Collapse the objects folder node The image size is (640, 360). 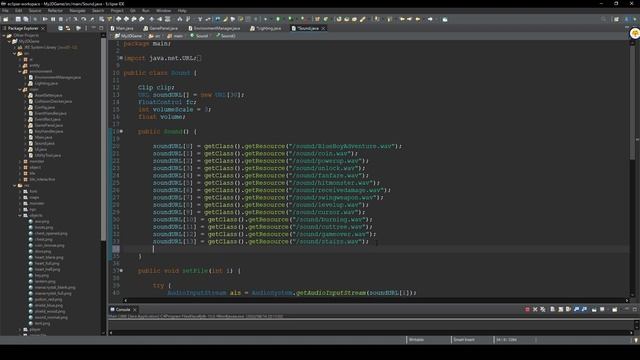click(20, 215)
